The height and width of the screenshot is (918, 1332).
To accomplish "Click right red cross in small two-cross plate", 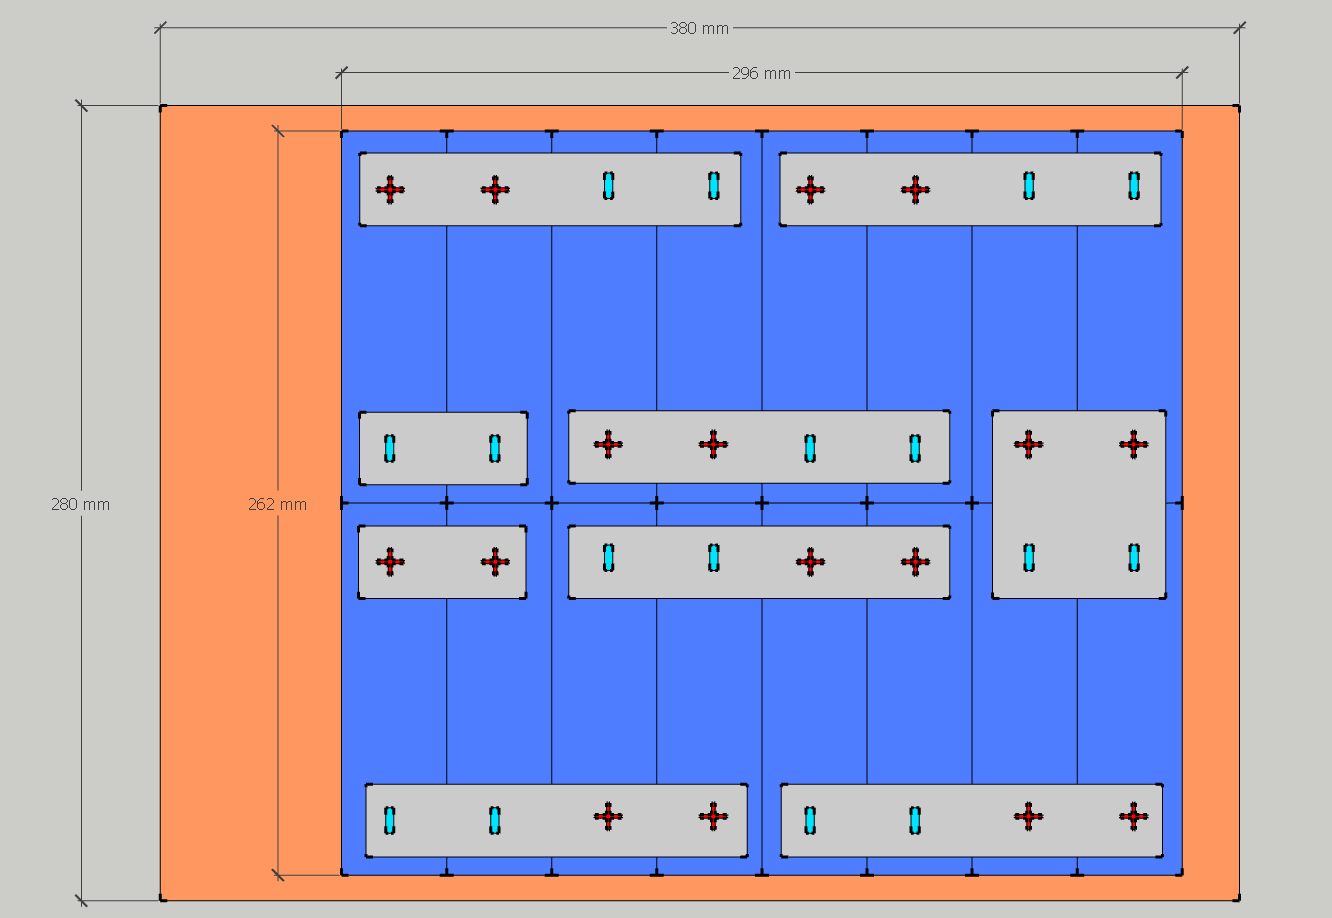I will pos(495,562).
